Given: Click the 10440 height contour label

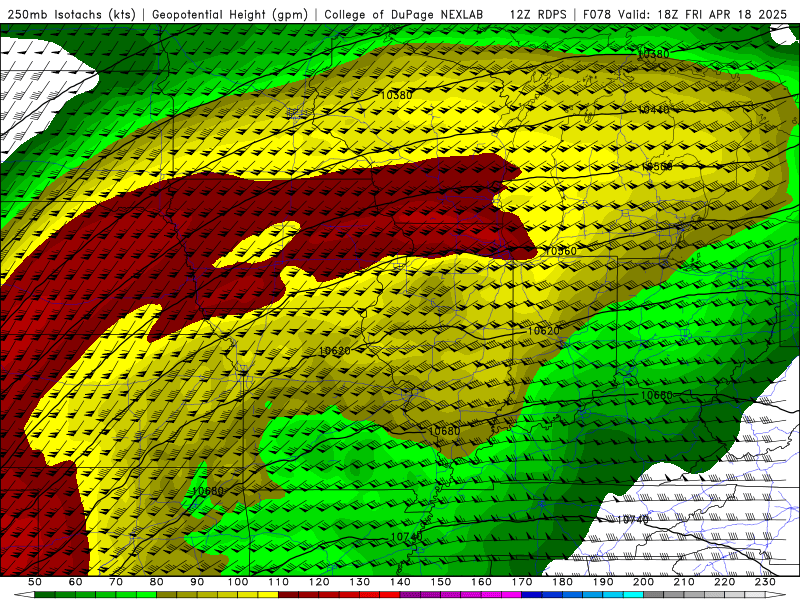Looking at the screenshot, I should click(x=654, y=110).
